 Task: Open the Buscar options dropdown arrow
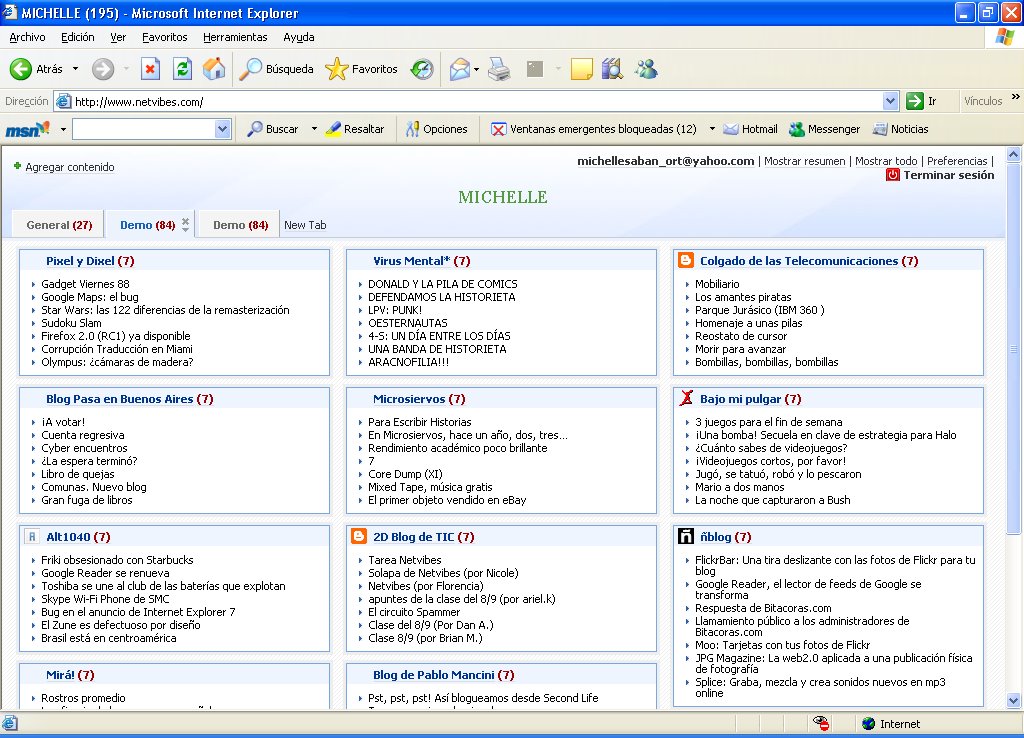(x=314, y=129)
